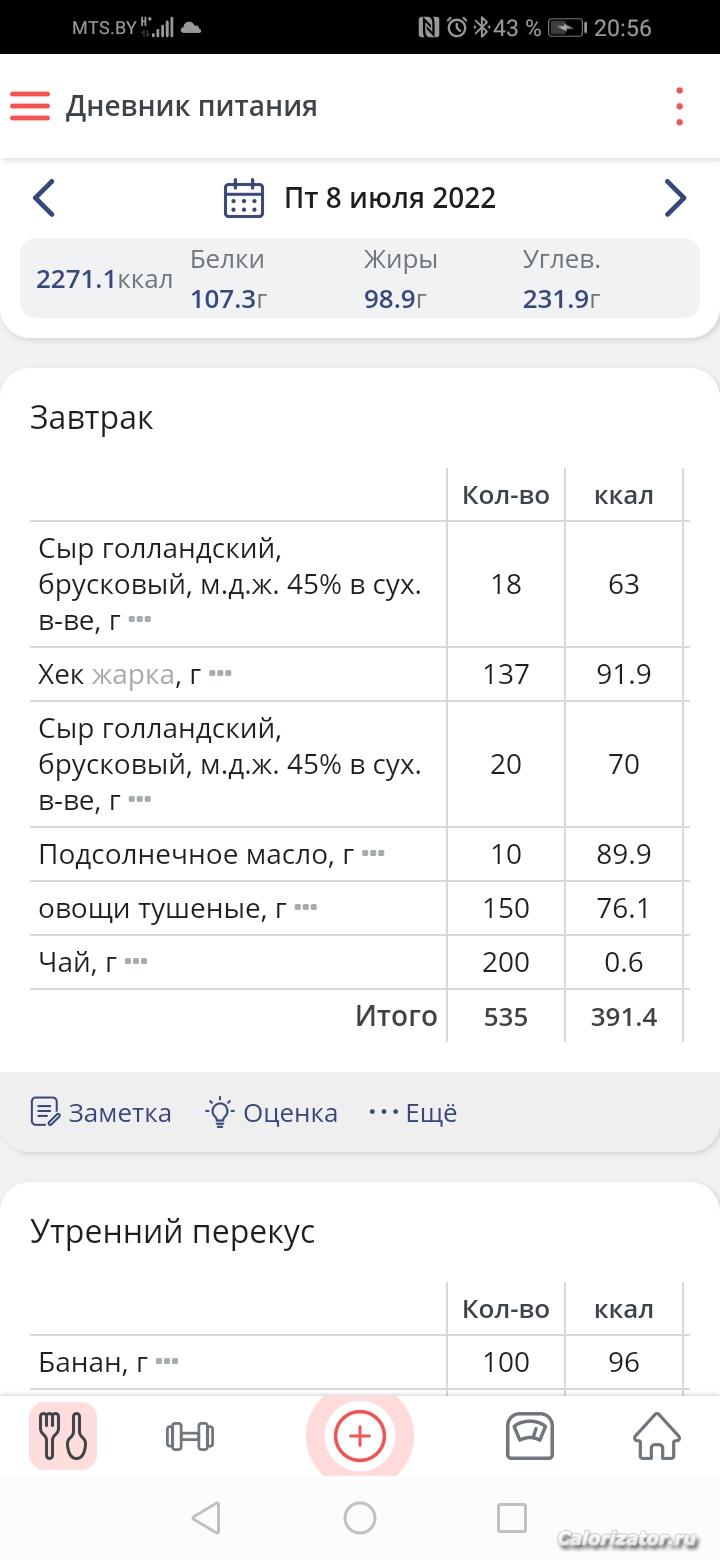Tap the Чай quantity 200 cell
The width and height of the screenshot is (720, 1560).
click(x=506, y=962)
